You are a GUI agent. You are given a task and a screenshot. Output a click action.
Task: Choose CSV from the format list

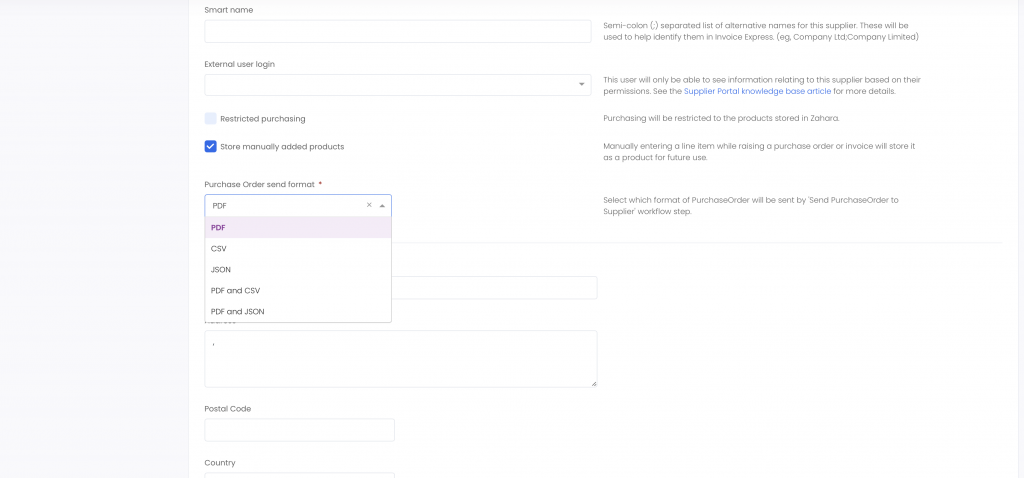point(298,249)
